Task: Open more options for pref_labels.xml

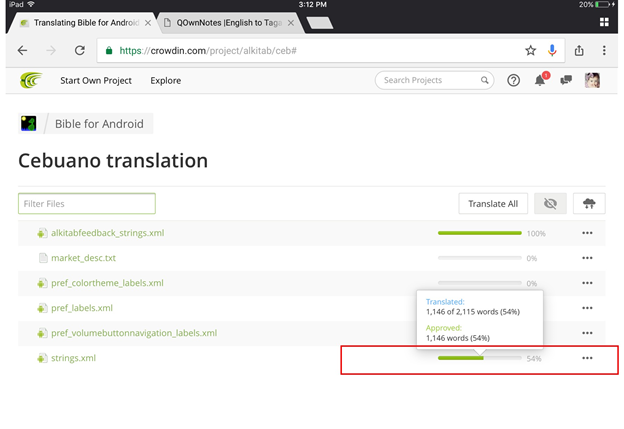Action: pyautogui.click(x=587, y=308)
